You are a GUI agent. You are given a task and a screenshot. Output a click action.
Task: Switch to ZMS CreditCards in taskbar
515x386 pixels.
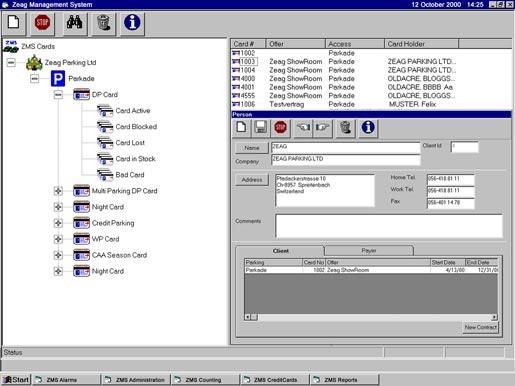[x=275, y=380]
